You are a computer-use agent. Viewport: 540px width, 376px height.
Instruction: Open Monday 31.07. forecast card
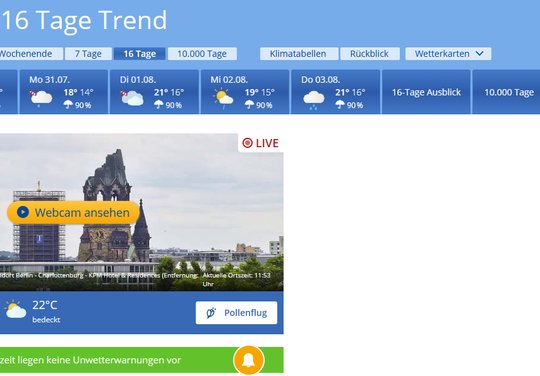tap(64, 92)
